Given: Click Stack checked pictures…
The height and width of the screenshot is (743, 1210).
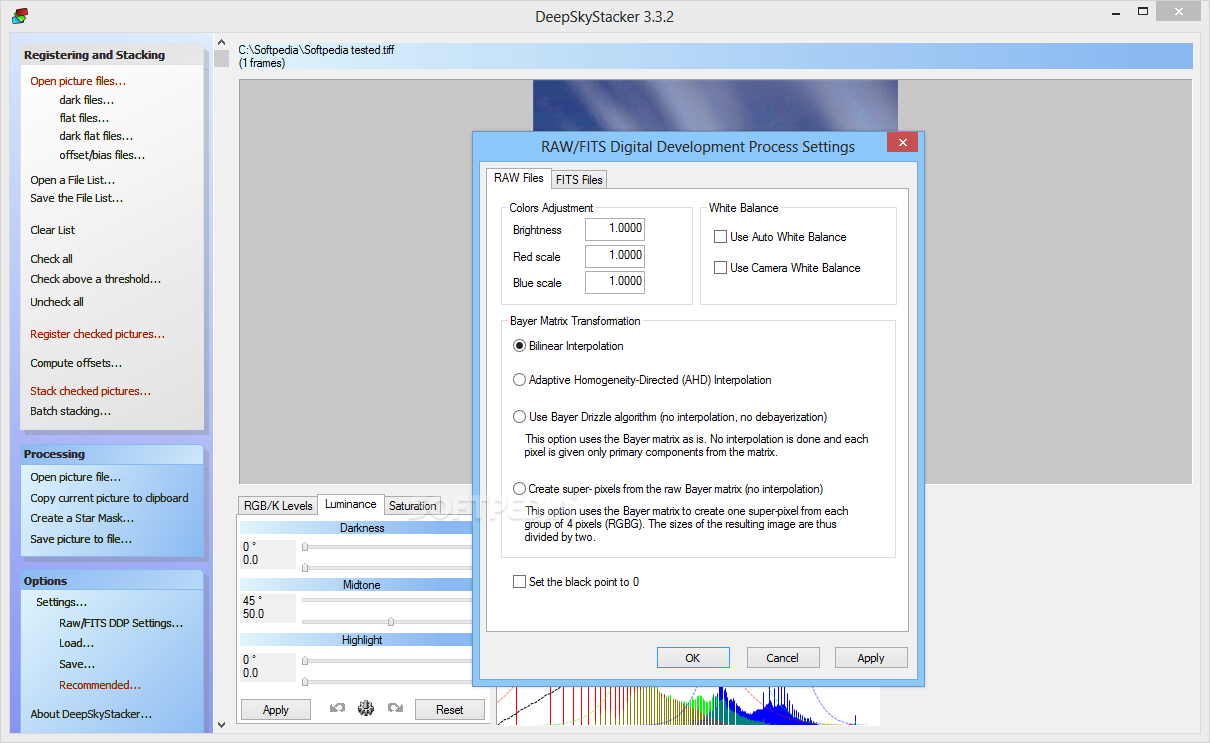Looking at the screenshot, I should click(x=90, y=391).
